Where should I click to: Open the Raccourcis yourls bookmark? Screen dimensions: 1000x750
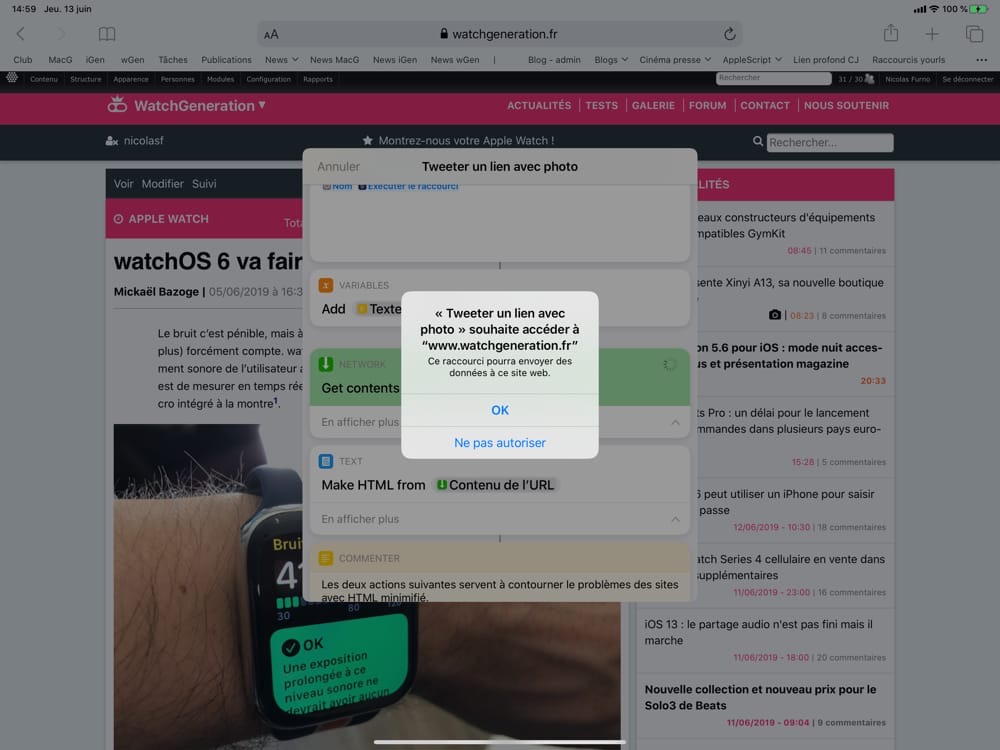[908, 60]
